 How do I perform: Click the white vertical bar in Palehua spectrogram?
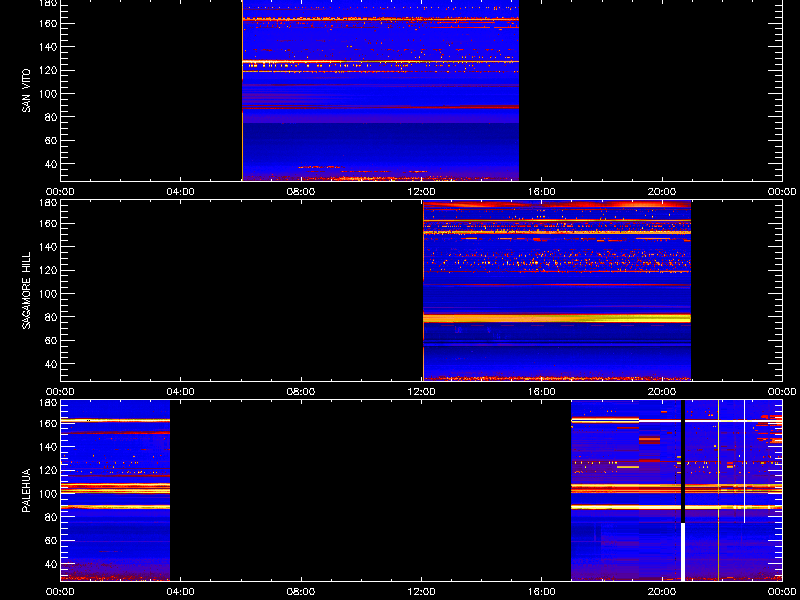click(683, 552)
